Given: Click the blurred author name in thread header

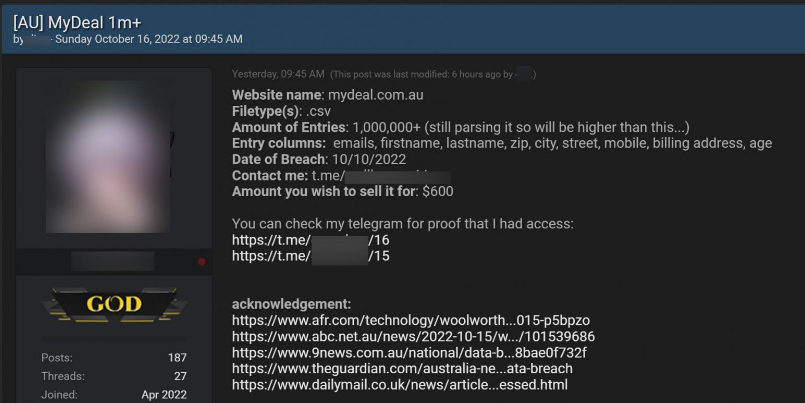Looking at the screenshot, I should (x=36, y=39).
